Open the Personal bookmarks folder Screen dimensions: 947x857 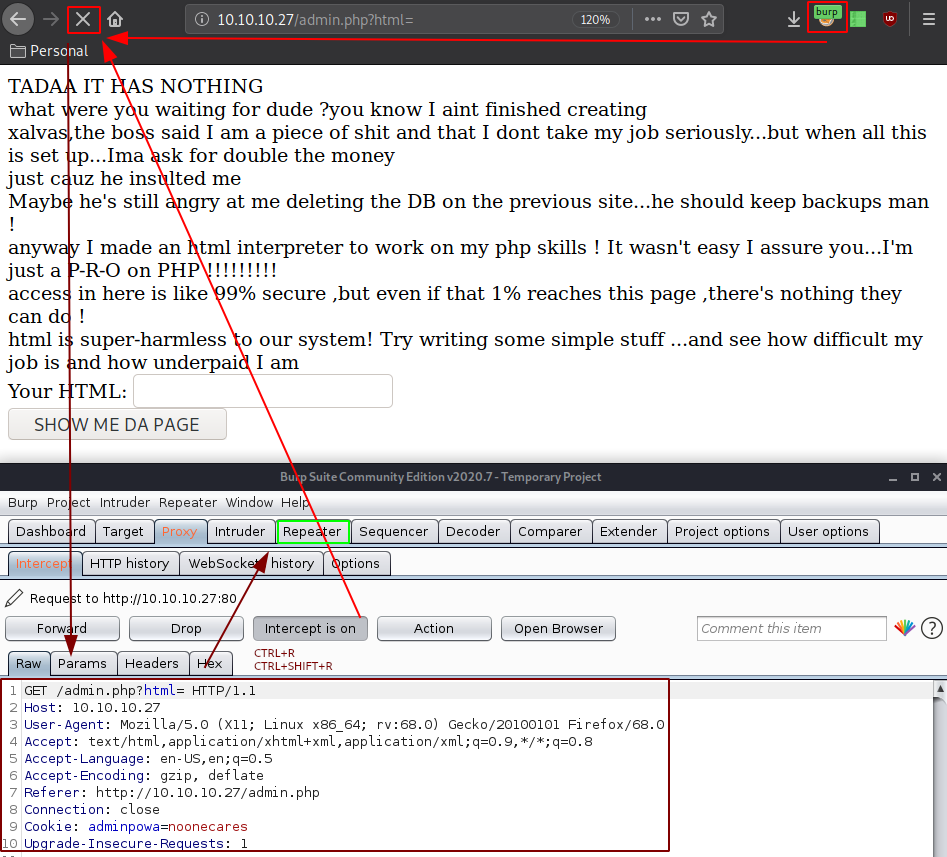[49, 51]
